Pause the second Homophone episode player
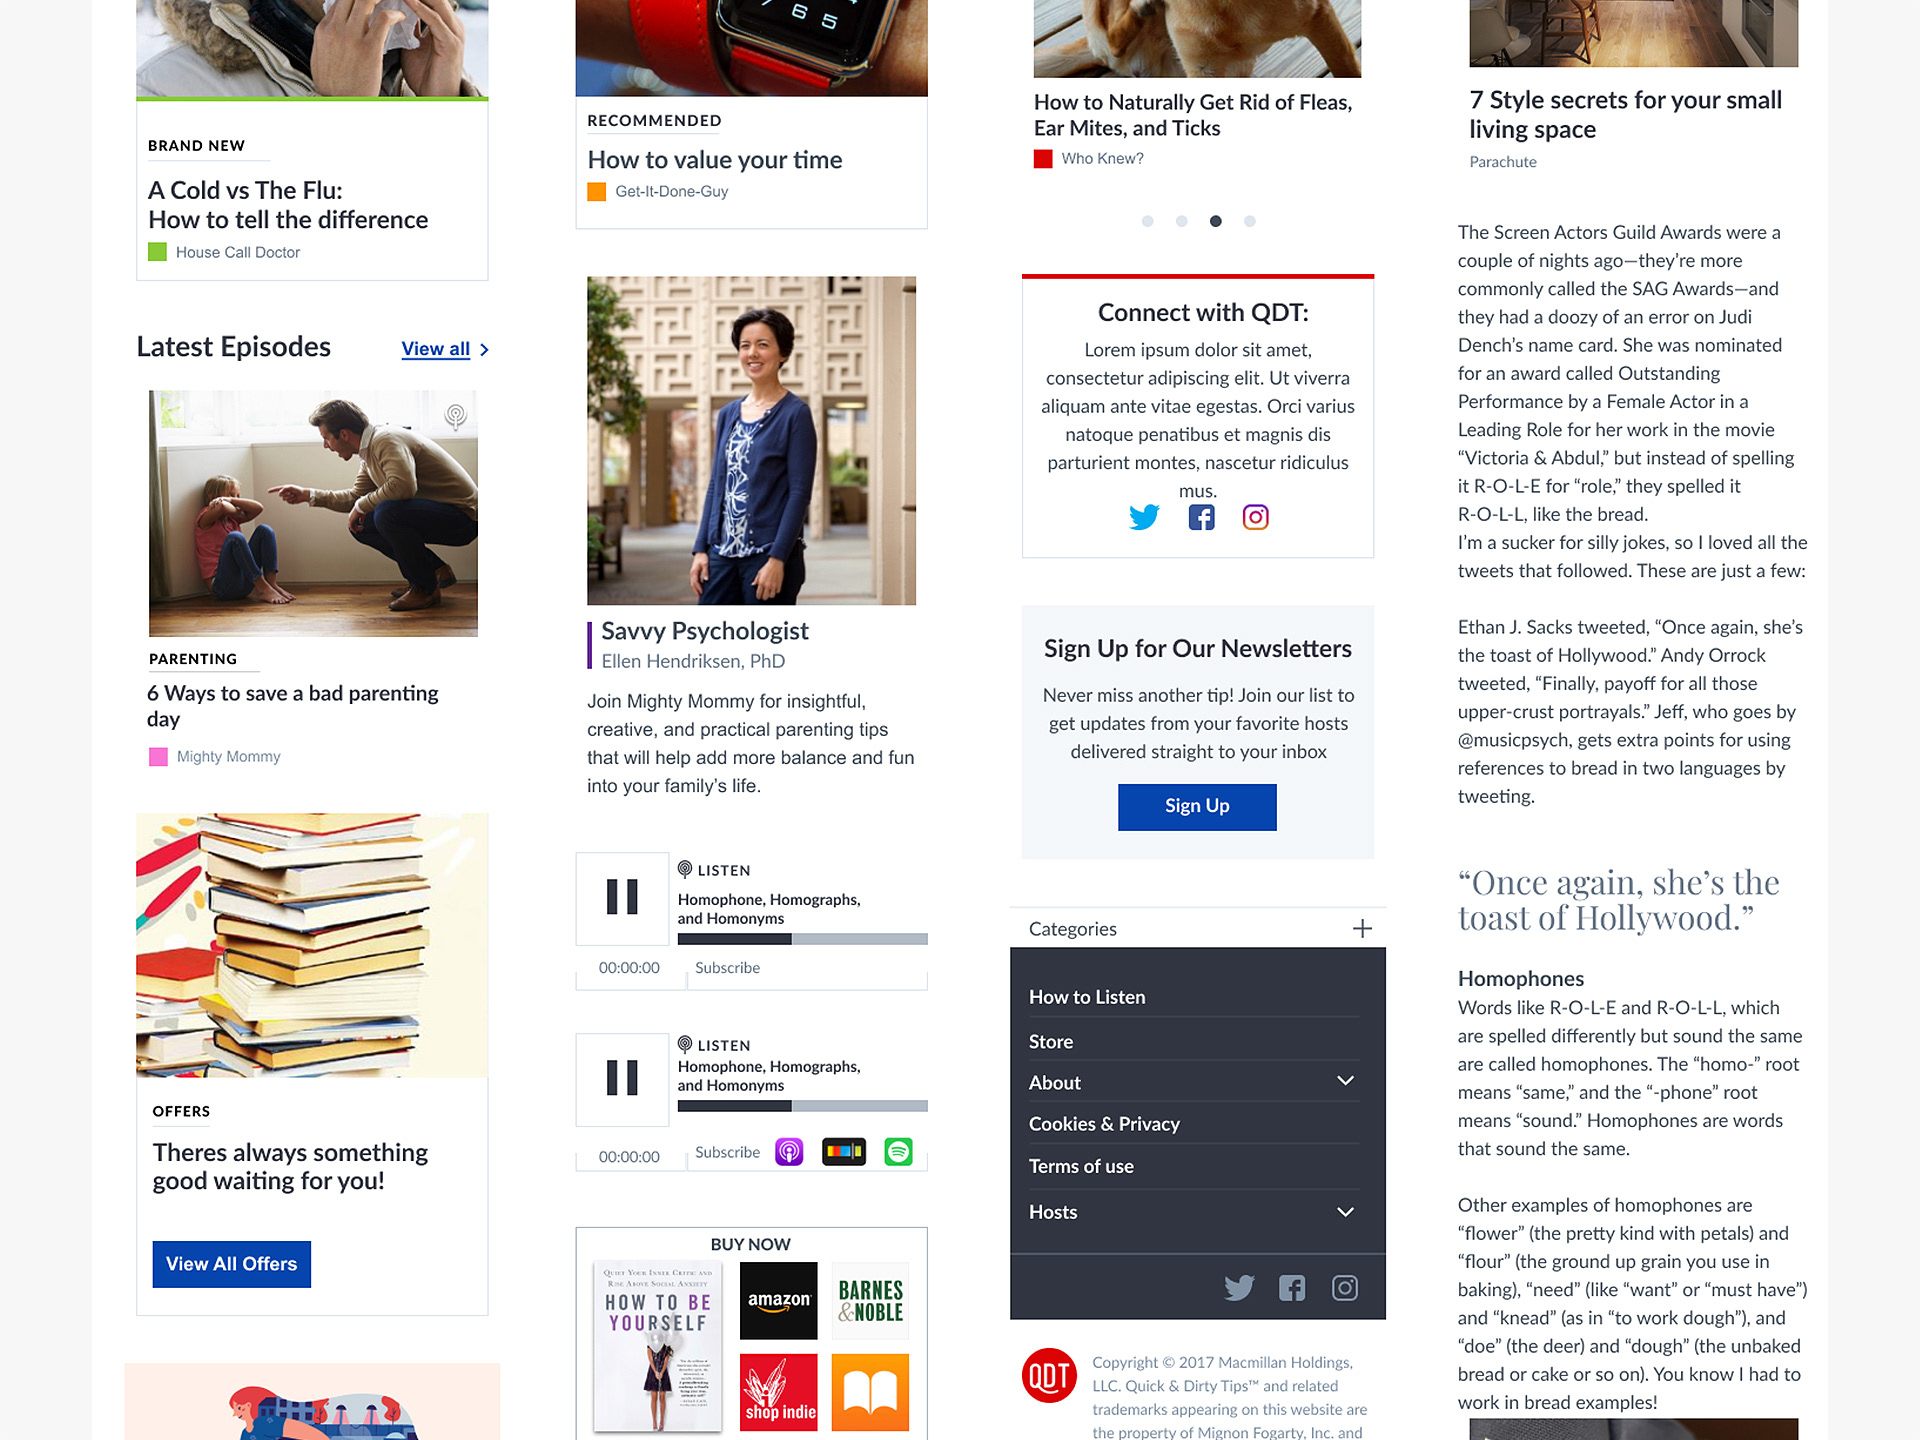The image size is (1920, 1440). 622,1078
